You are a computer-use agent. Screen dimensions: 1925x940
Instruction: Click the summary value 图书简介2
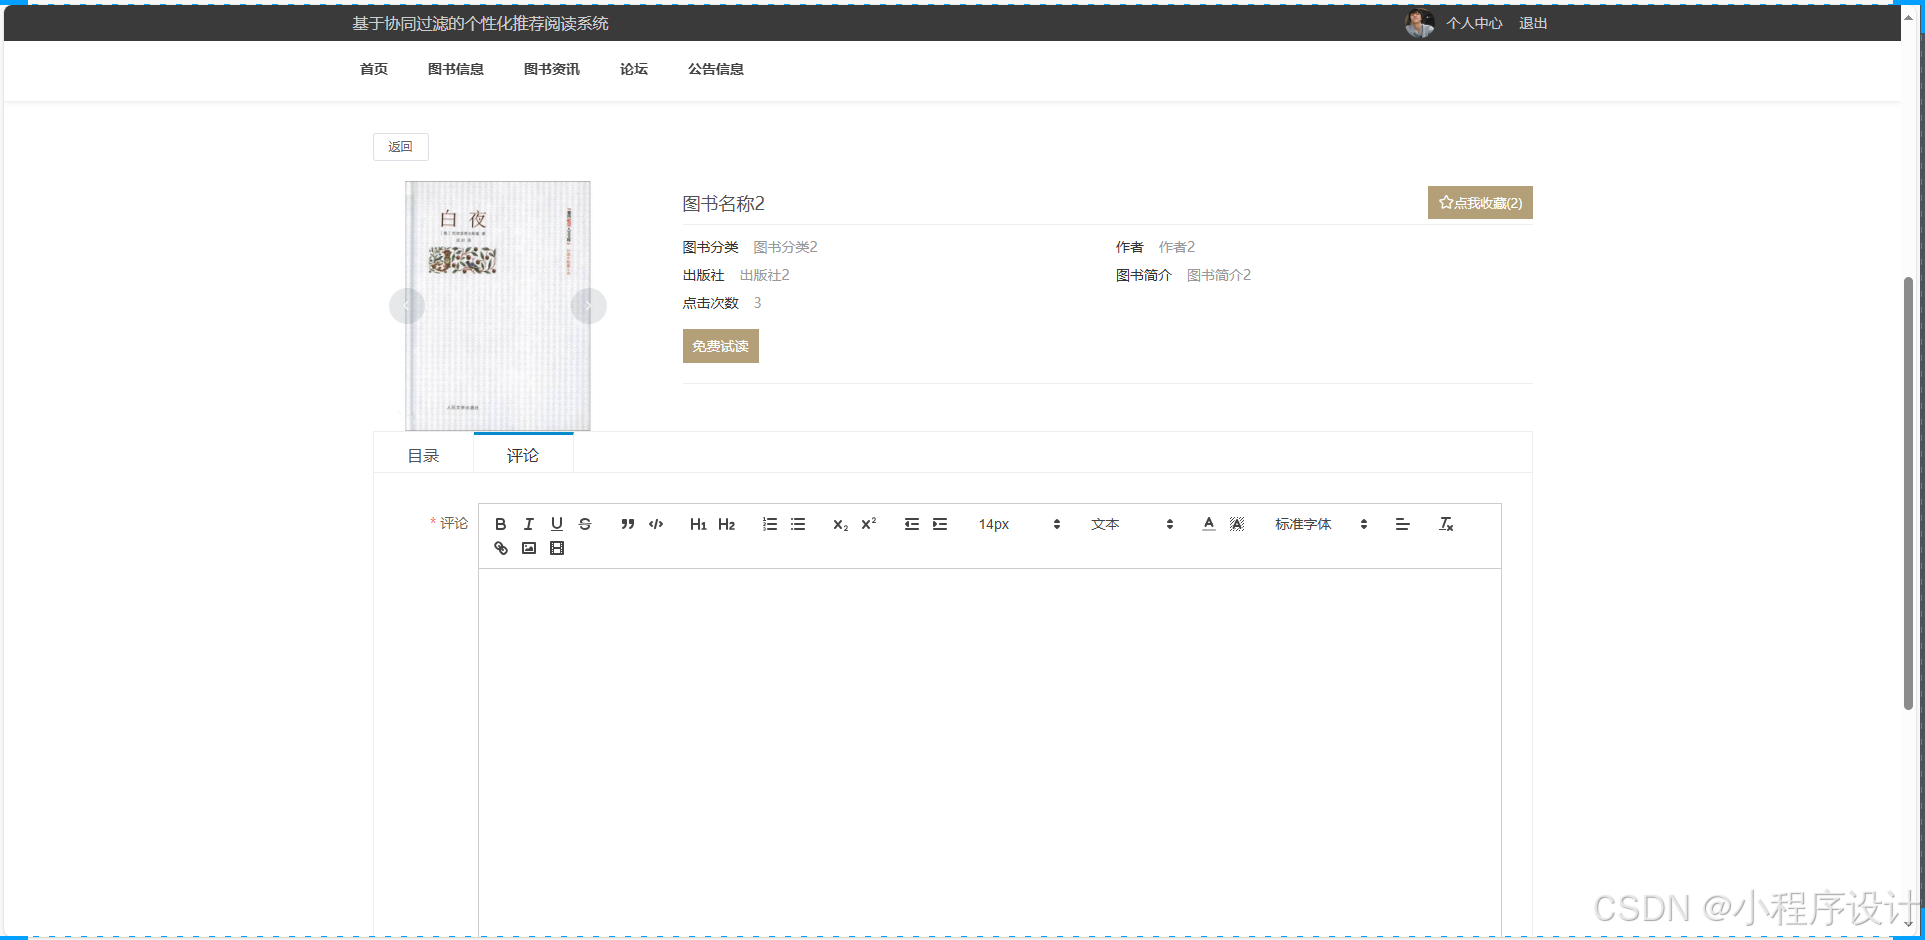point(1219,275)
